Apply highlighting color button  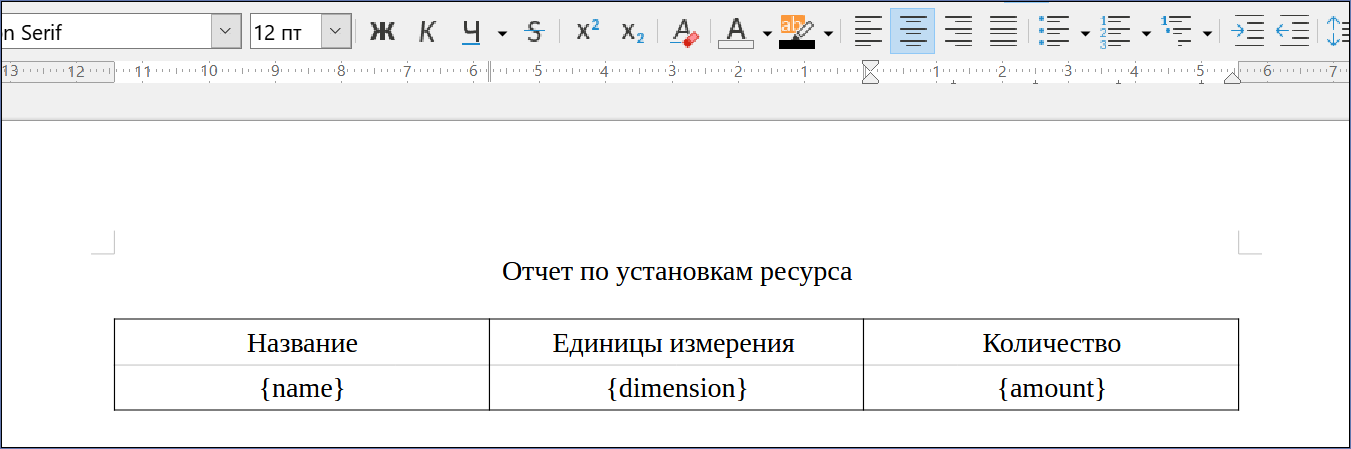click(797, 32)
